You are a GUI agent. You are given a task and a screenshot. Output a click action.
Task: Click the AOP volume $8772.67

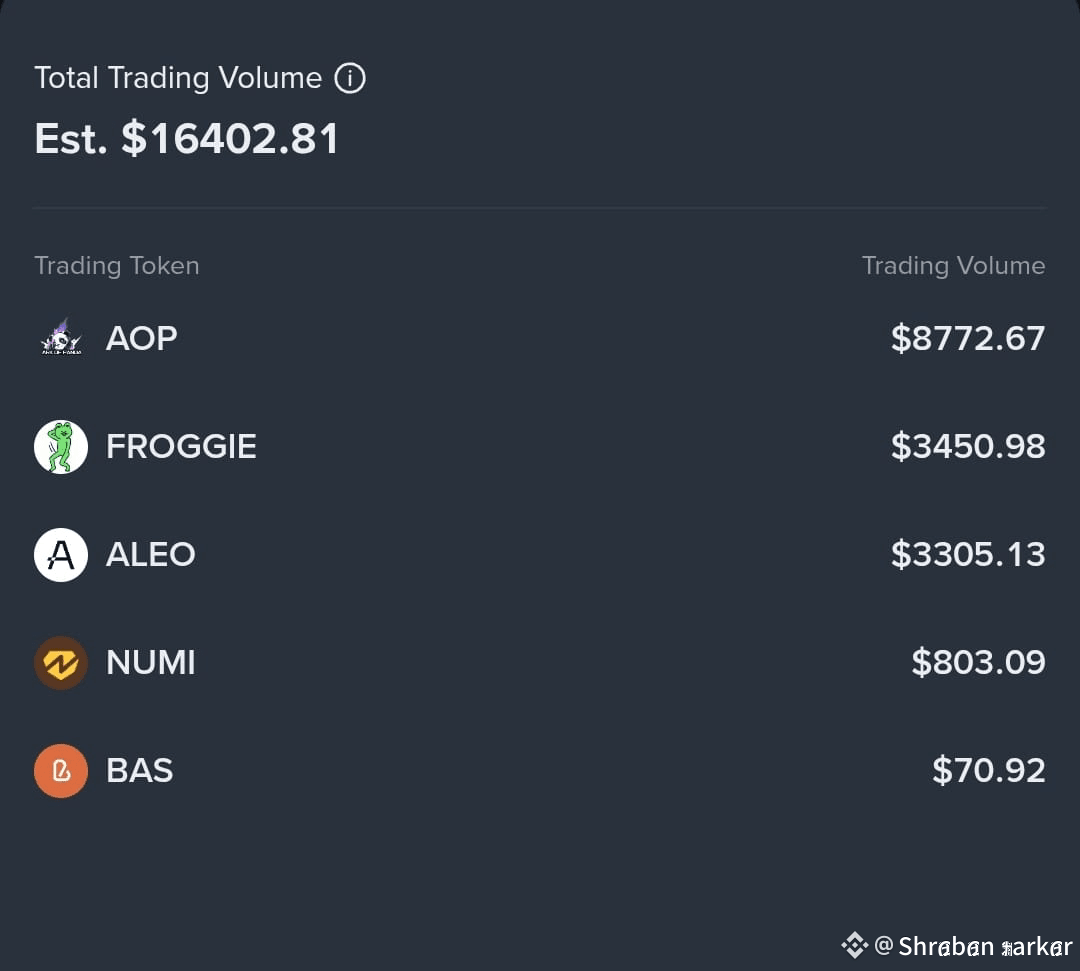pyautogui.click(x=968, y=339)
